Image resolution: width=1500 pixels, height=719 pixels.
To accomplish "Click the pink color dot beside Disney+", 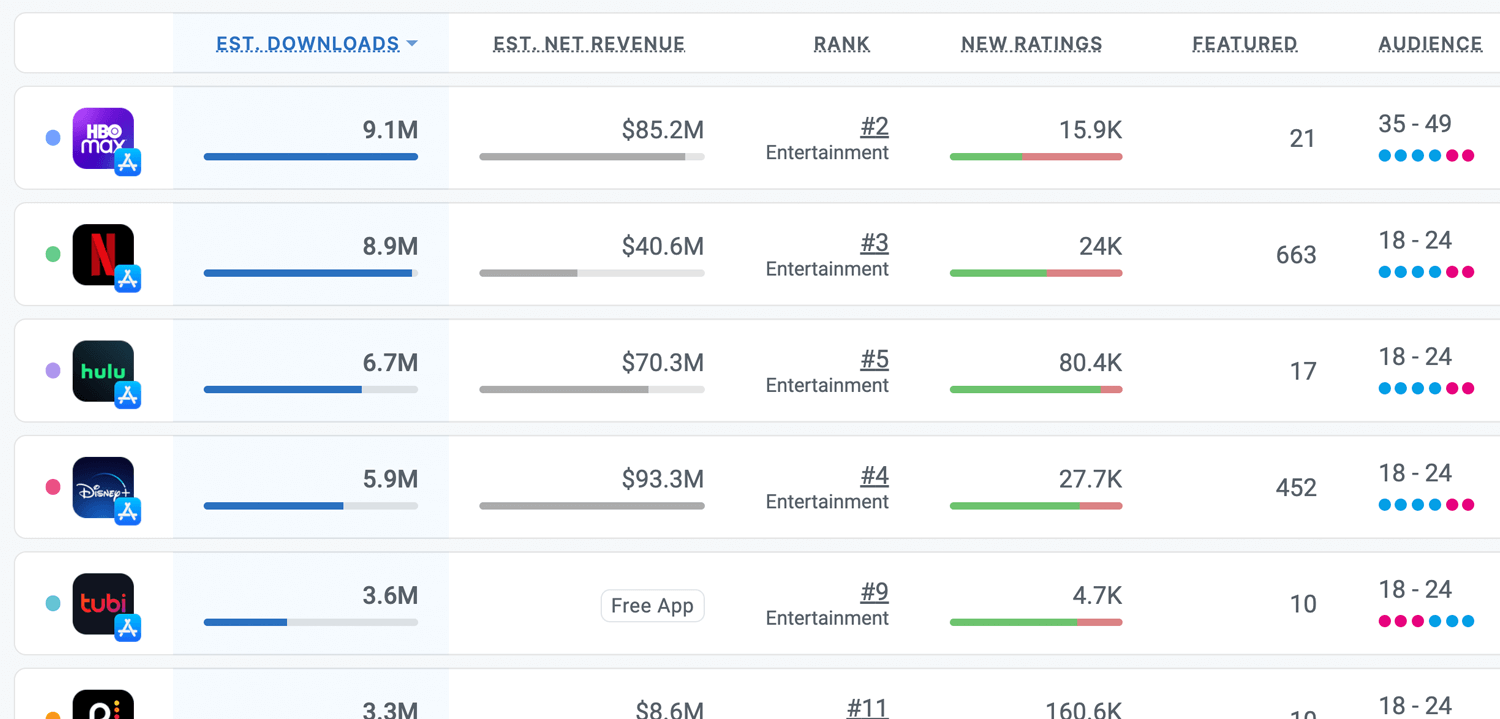I will [53, 487].
